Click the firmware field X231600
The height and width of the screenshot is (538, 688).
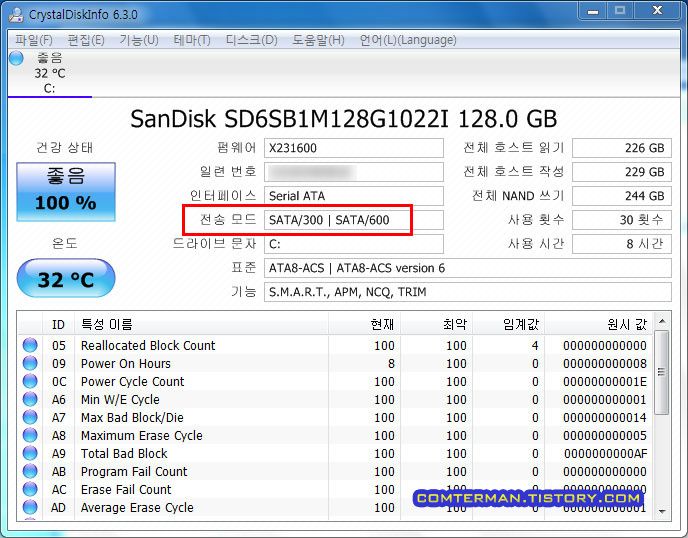coord(354,148)
